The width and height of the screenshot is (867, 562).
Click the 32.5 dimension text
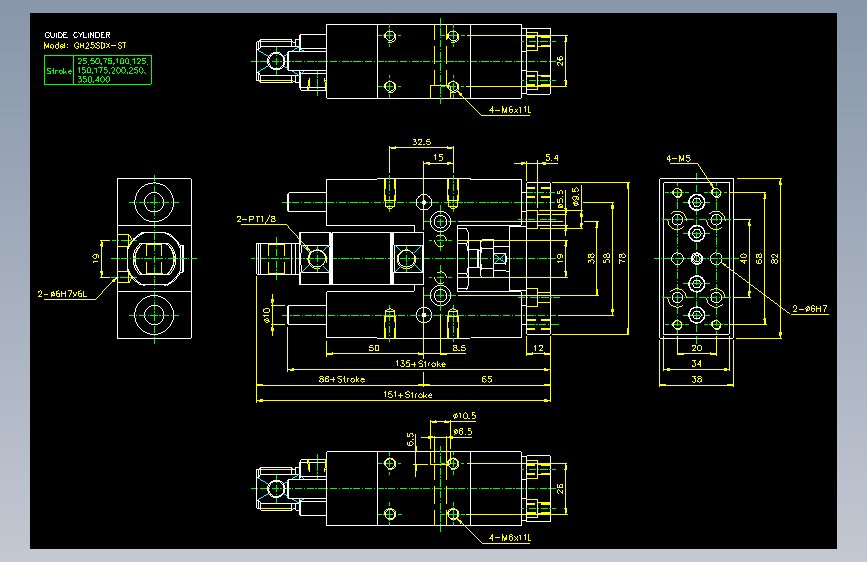point(421,142)
